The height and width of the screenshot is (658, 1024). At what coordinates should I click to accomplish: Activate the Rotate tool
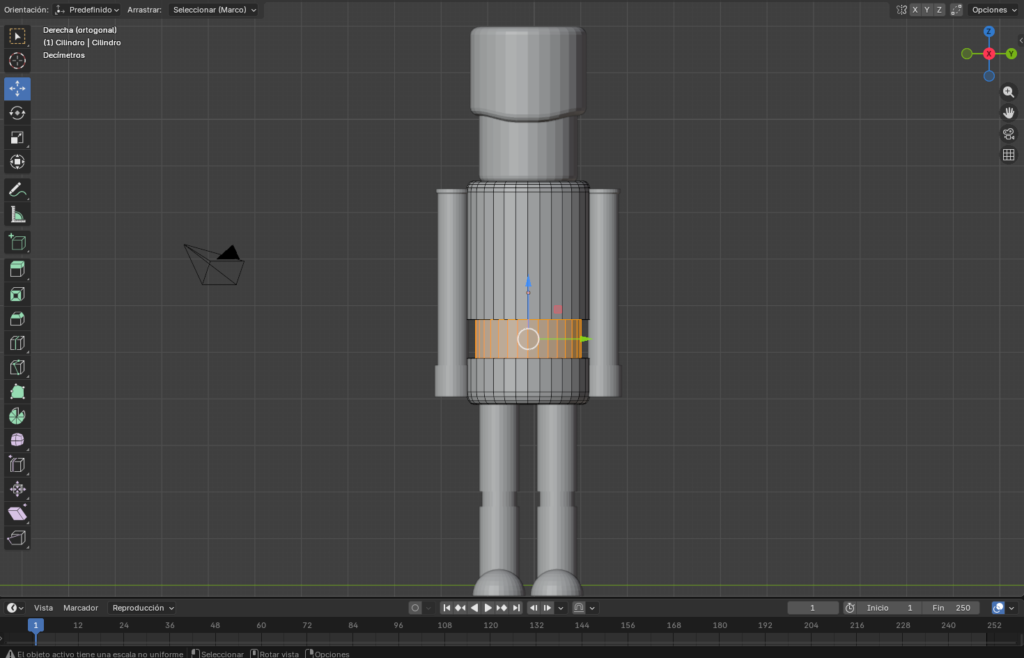click(17, 113)
